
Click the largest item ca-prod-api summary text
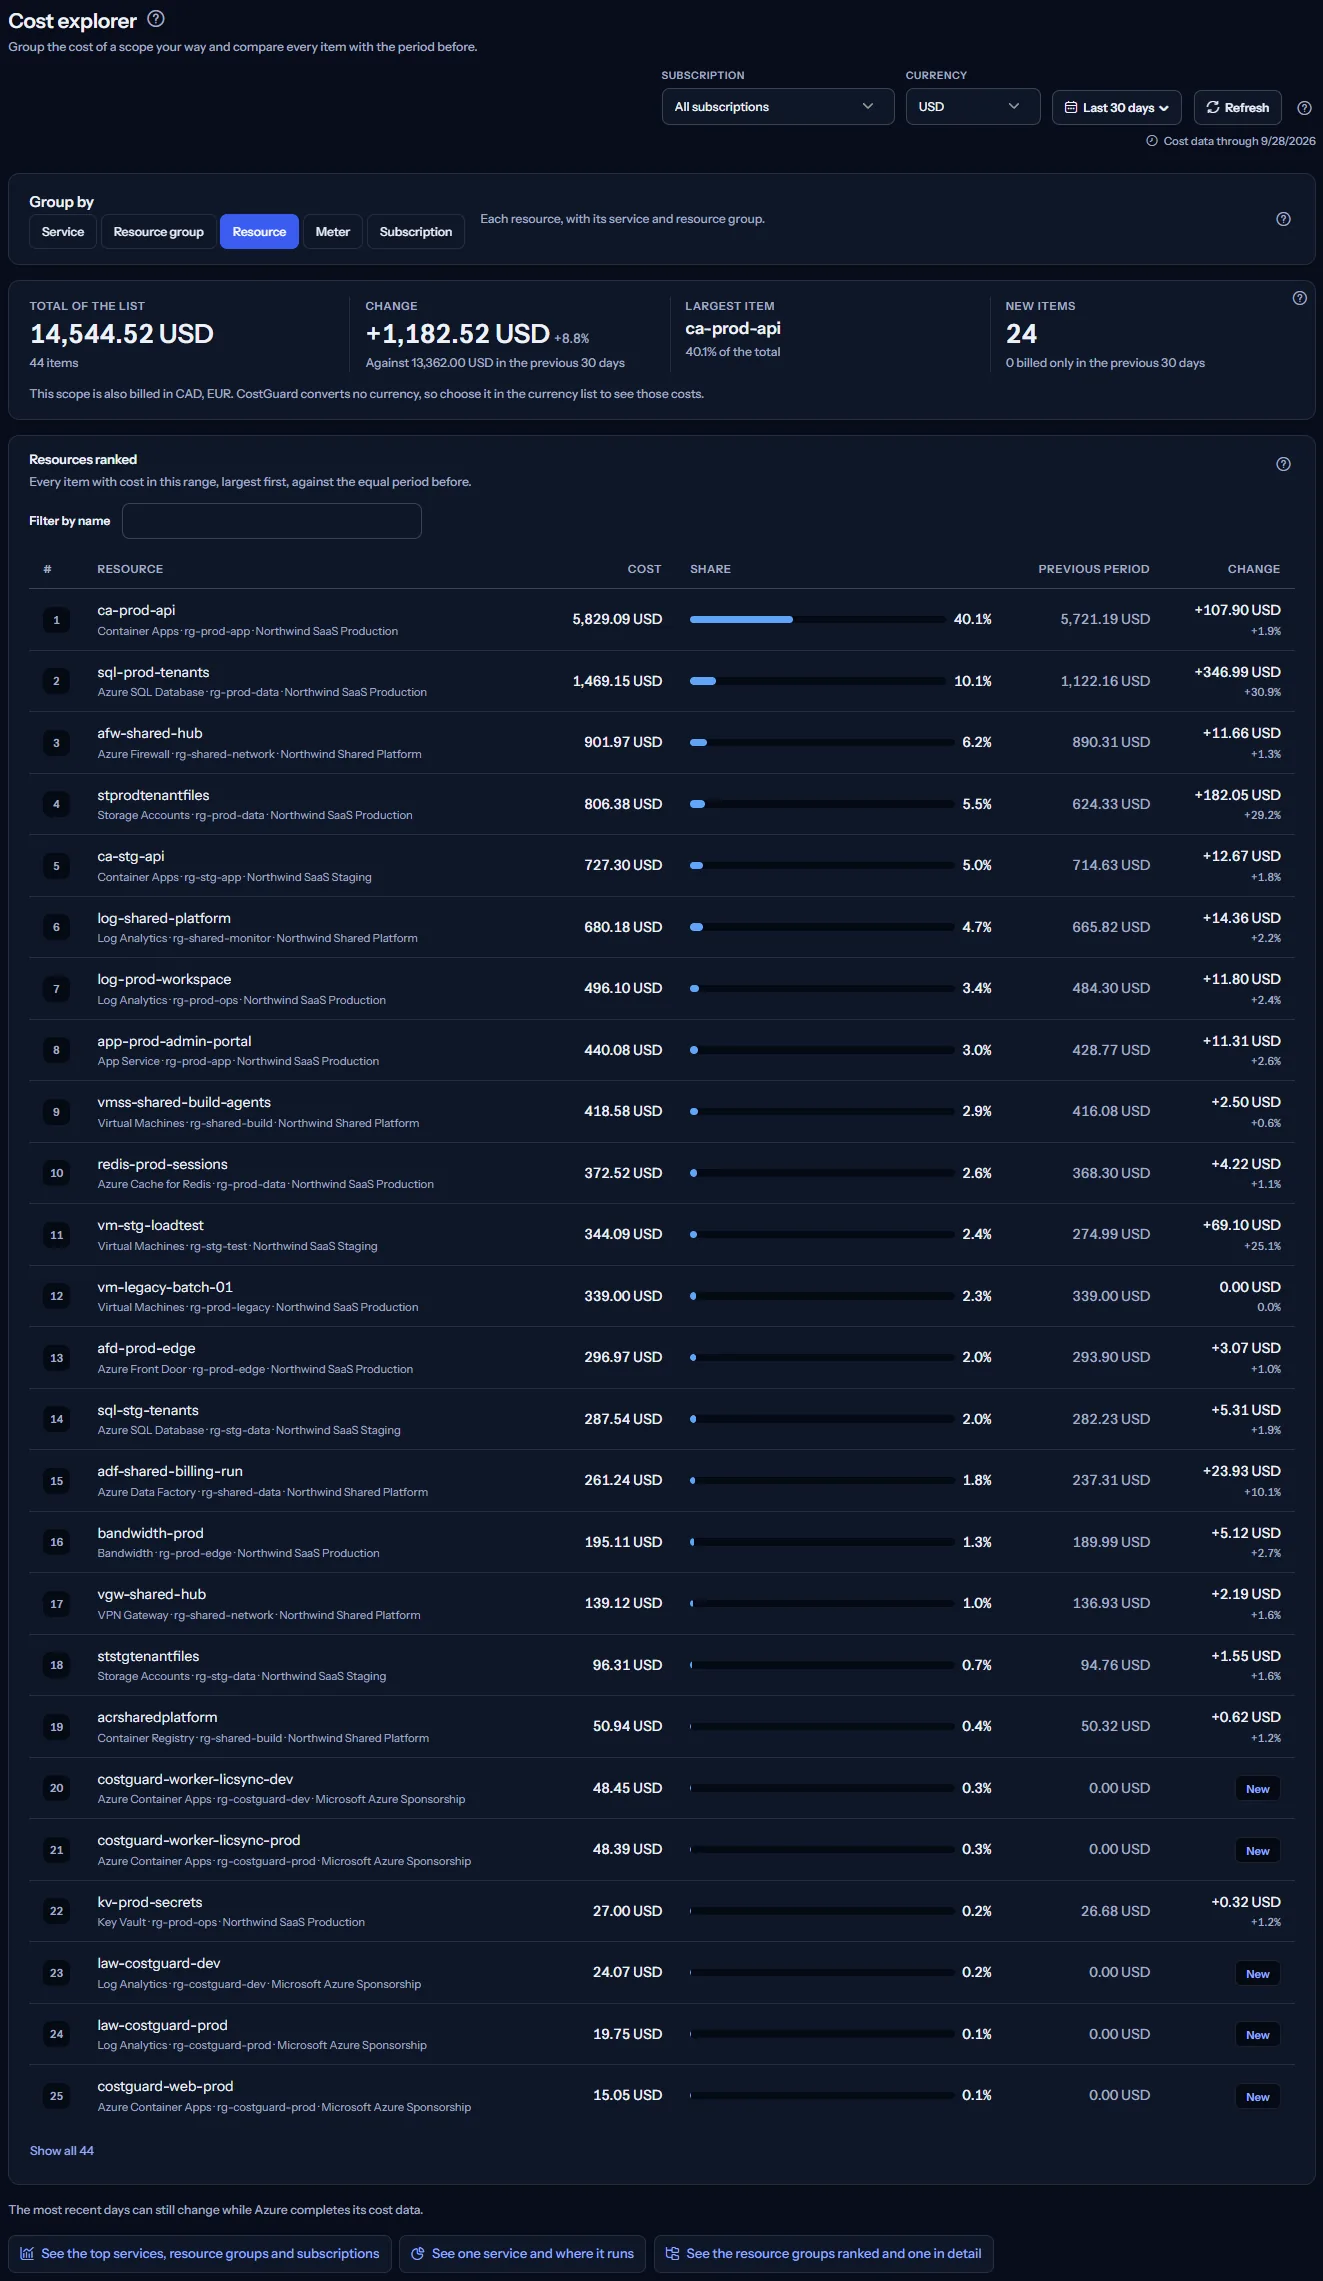click(x=733, y=328)
